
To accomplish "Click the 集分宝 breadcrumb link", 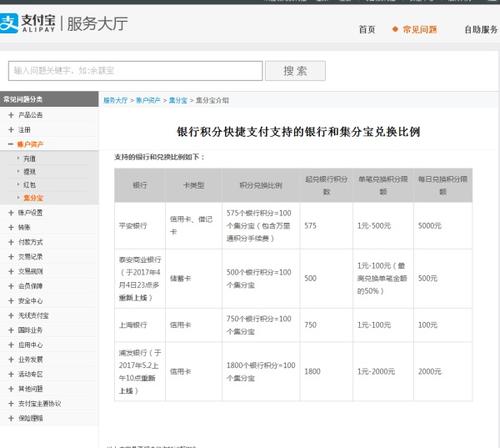I will click(x=178, y=100).
